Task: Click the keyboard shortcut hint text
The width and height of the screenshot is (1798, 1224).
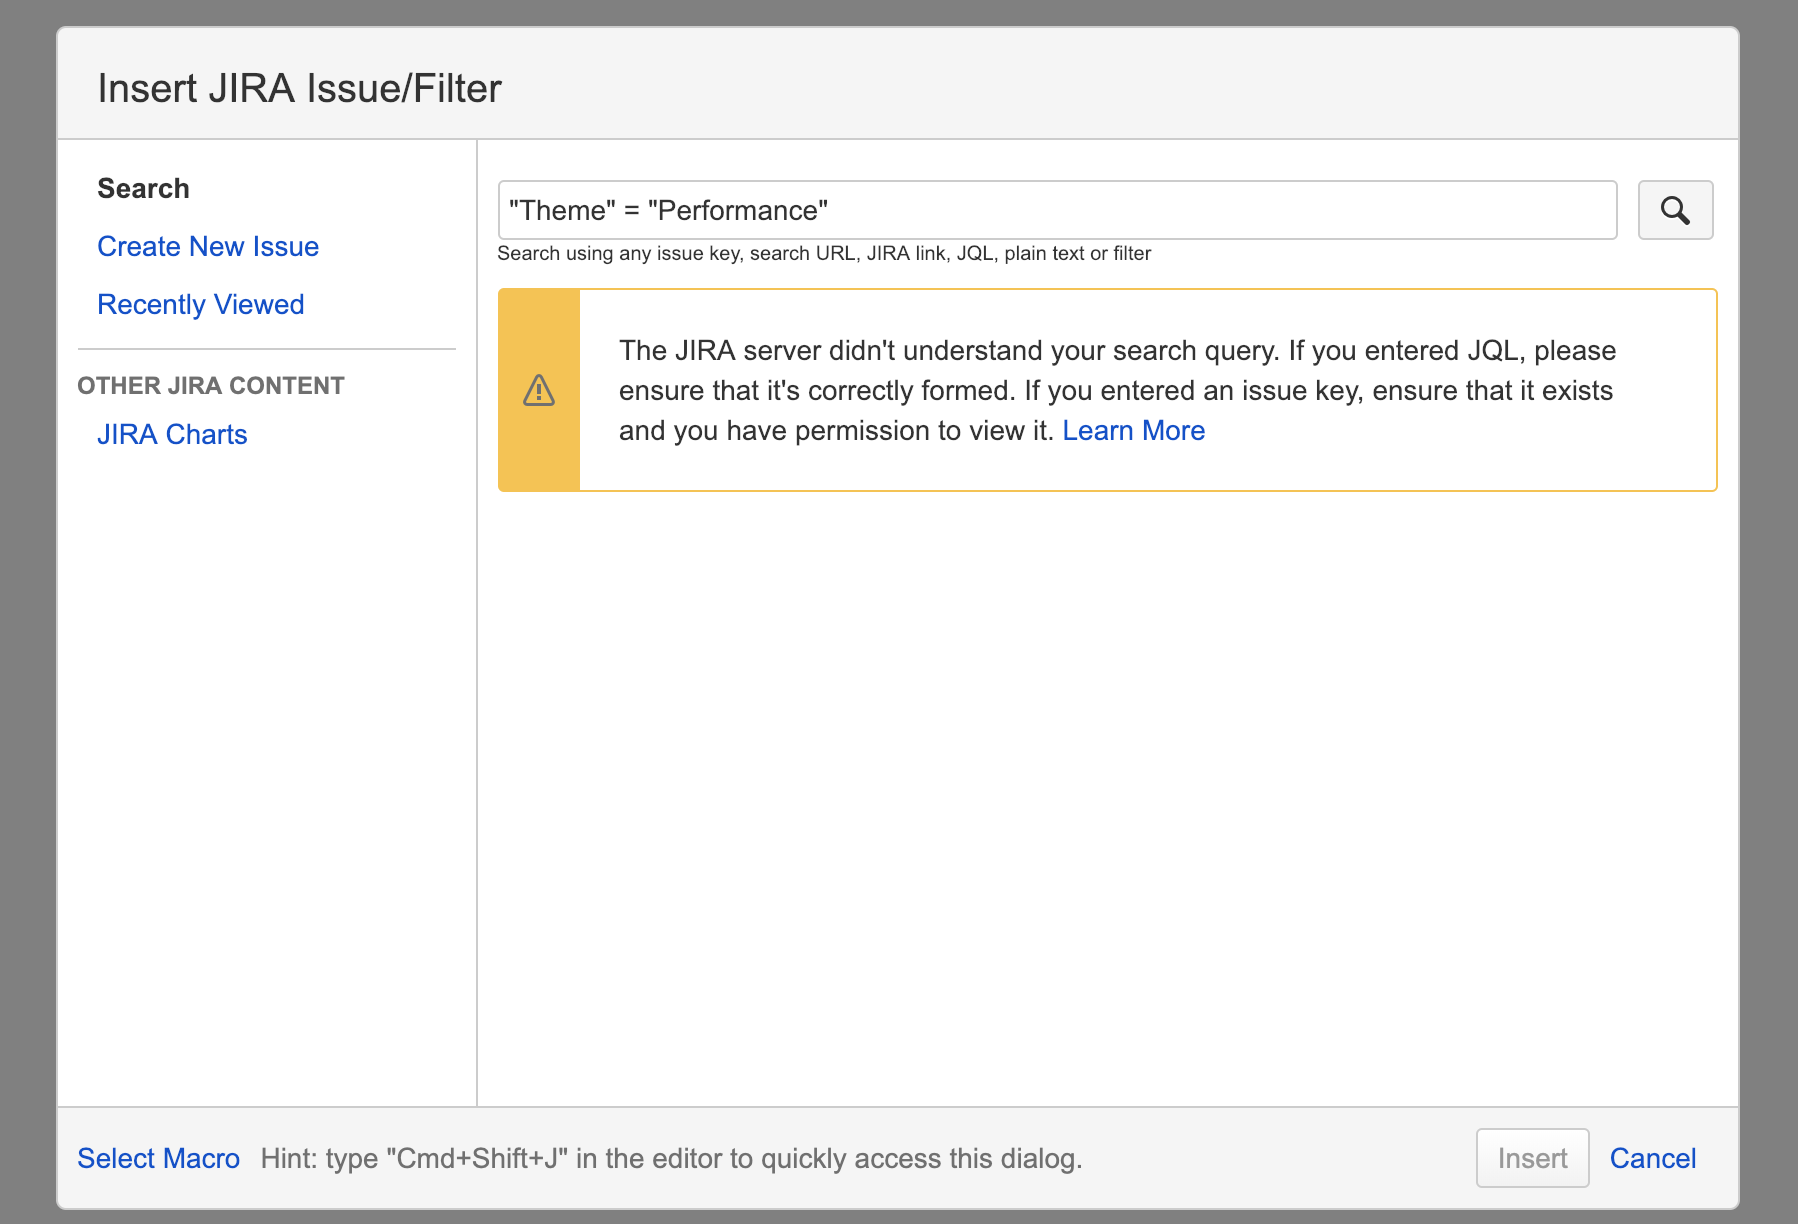Action: pos(672,1159)
